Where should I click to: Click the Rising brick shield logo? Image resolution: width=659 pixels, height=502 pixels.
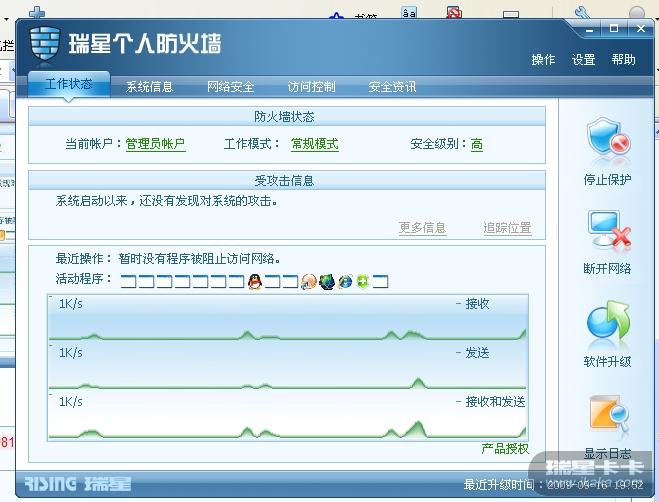point(45,44)
